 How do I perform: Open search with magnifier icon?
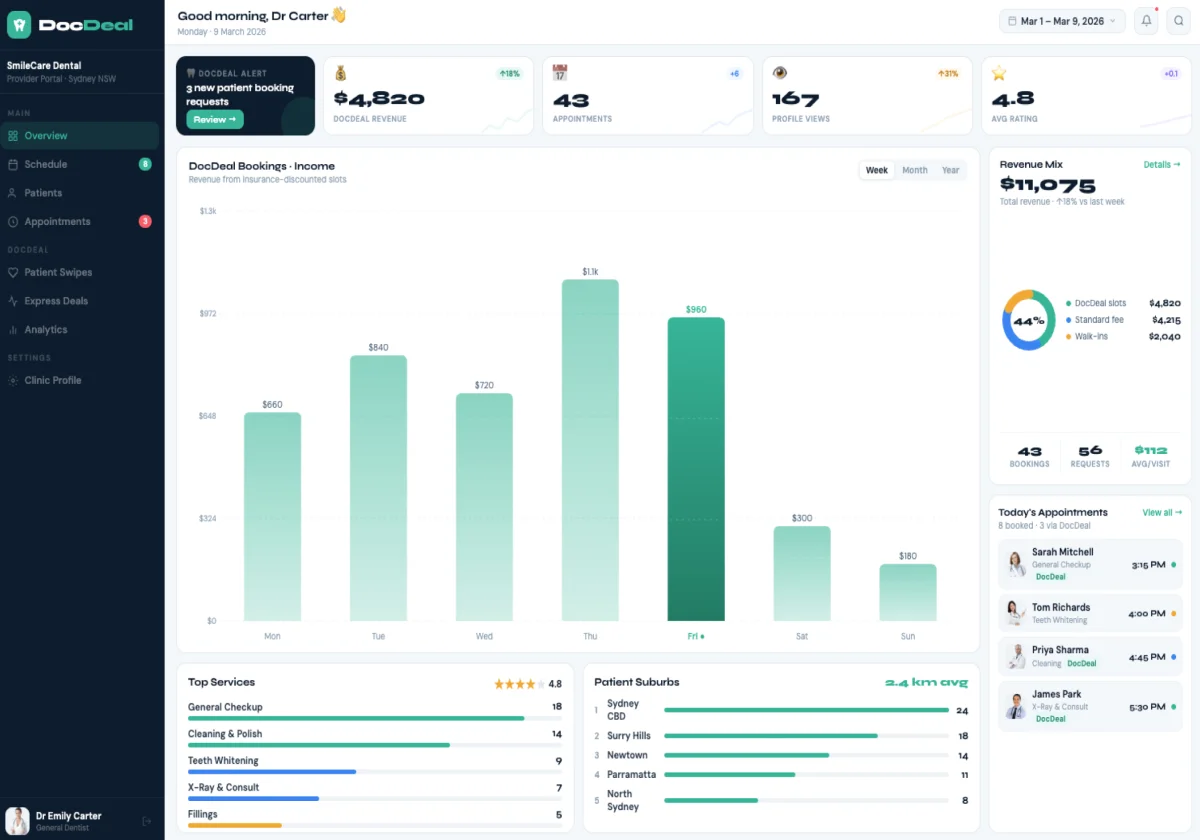1178,21
